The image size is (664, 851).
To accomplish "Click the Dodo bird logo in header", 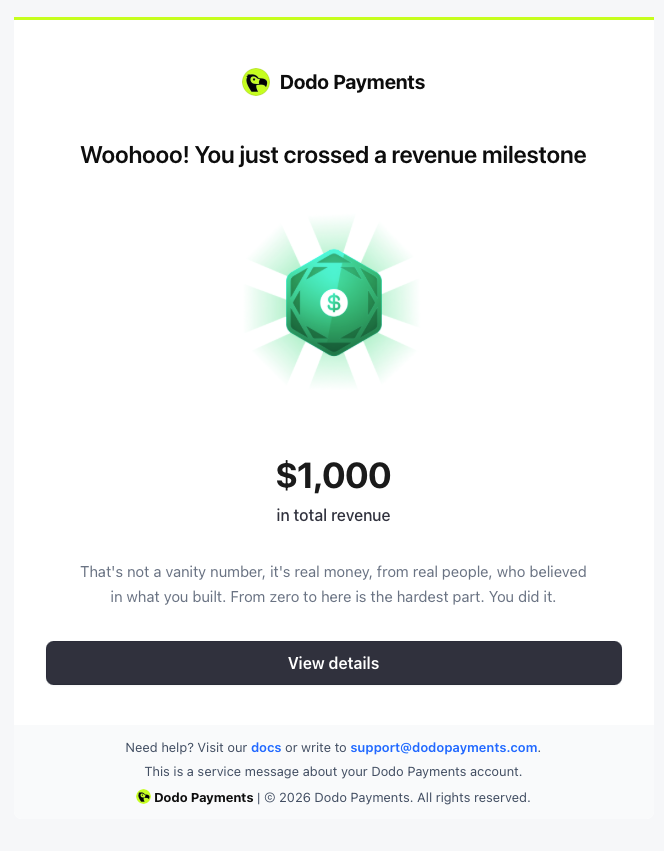I will pos(256,82).
